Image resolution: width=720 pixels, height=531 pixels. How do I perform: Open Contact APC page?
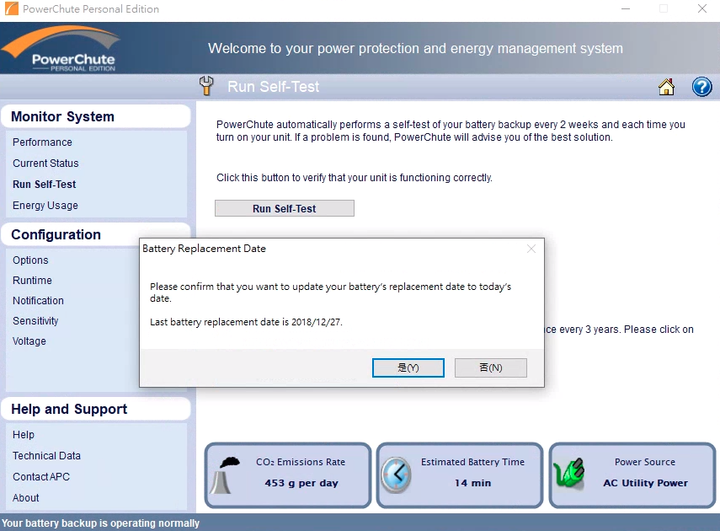pos(41,477)
